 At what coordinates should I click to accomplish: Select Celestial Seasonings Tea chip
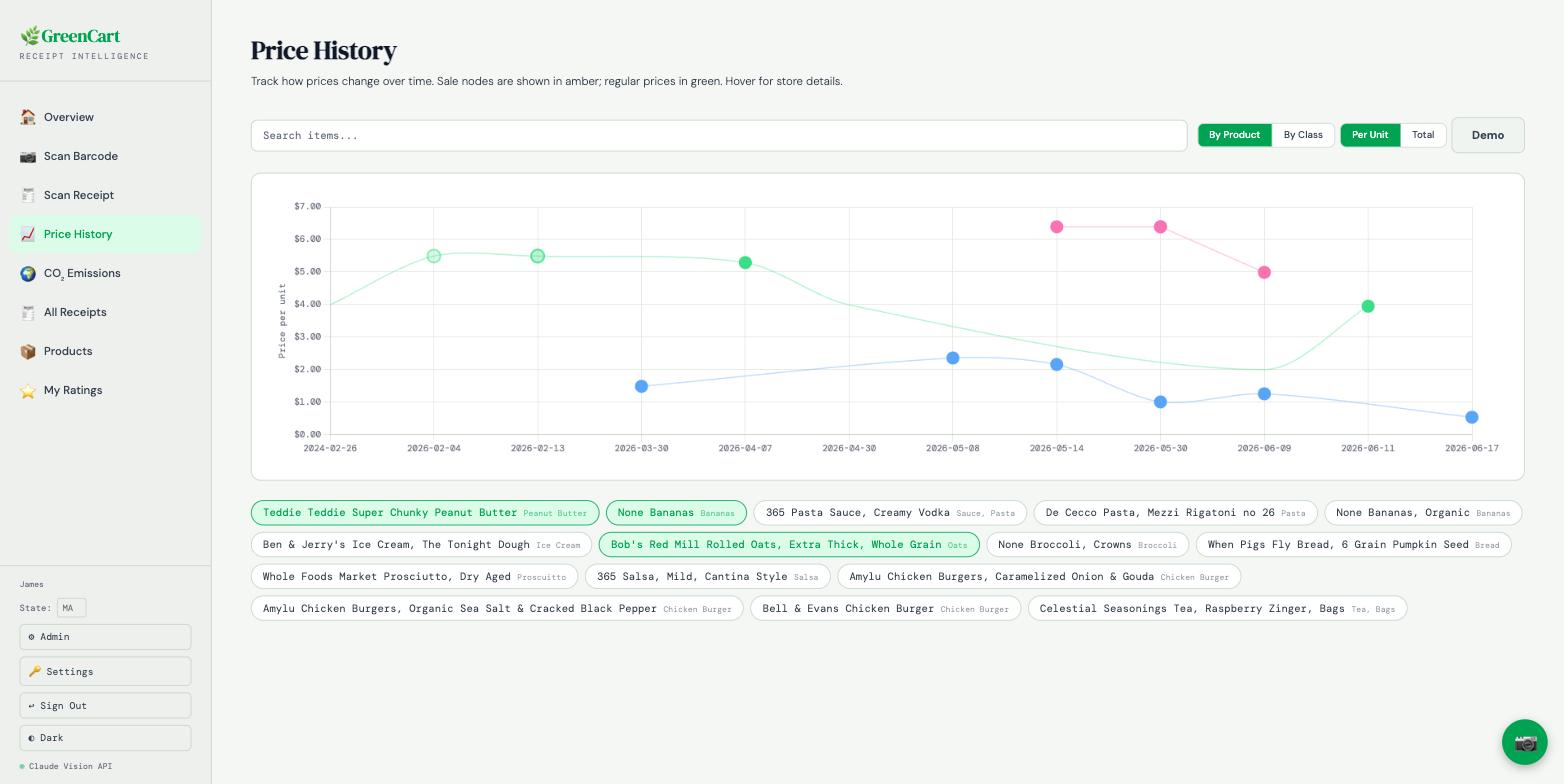1217,609
